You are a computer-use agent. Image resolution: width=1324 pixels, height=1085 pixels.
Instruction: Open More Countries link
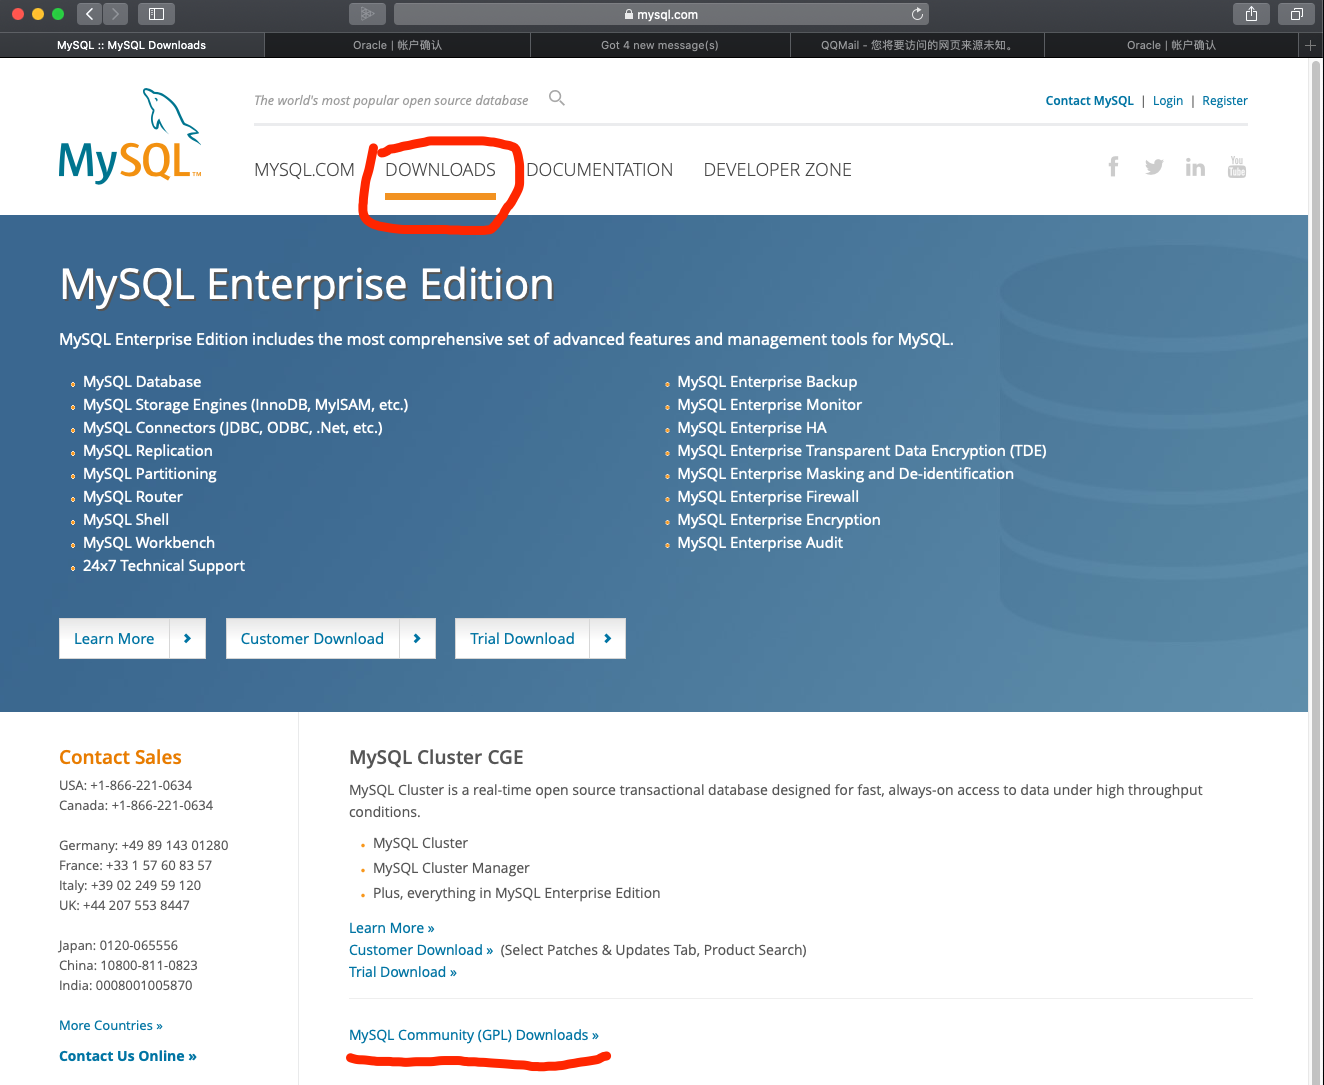pyautogui.click(x=111, y=1025)
